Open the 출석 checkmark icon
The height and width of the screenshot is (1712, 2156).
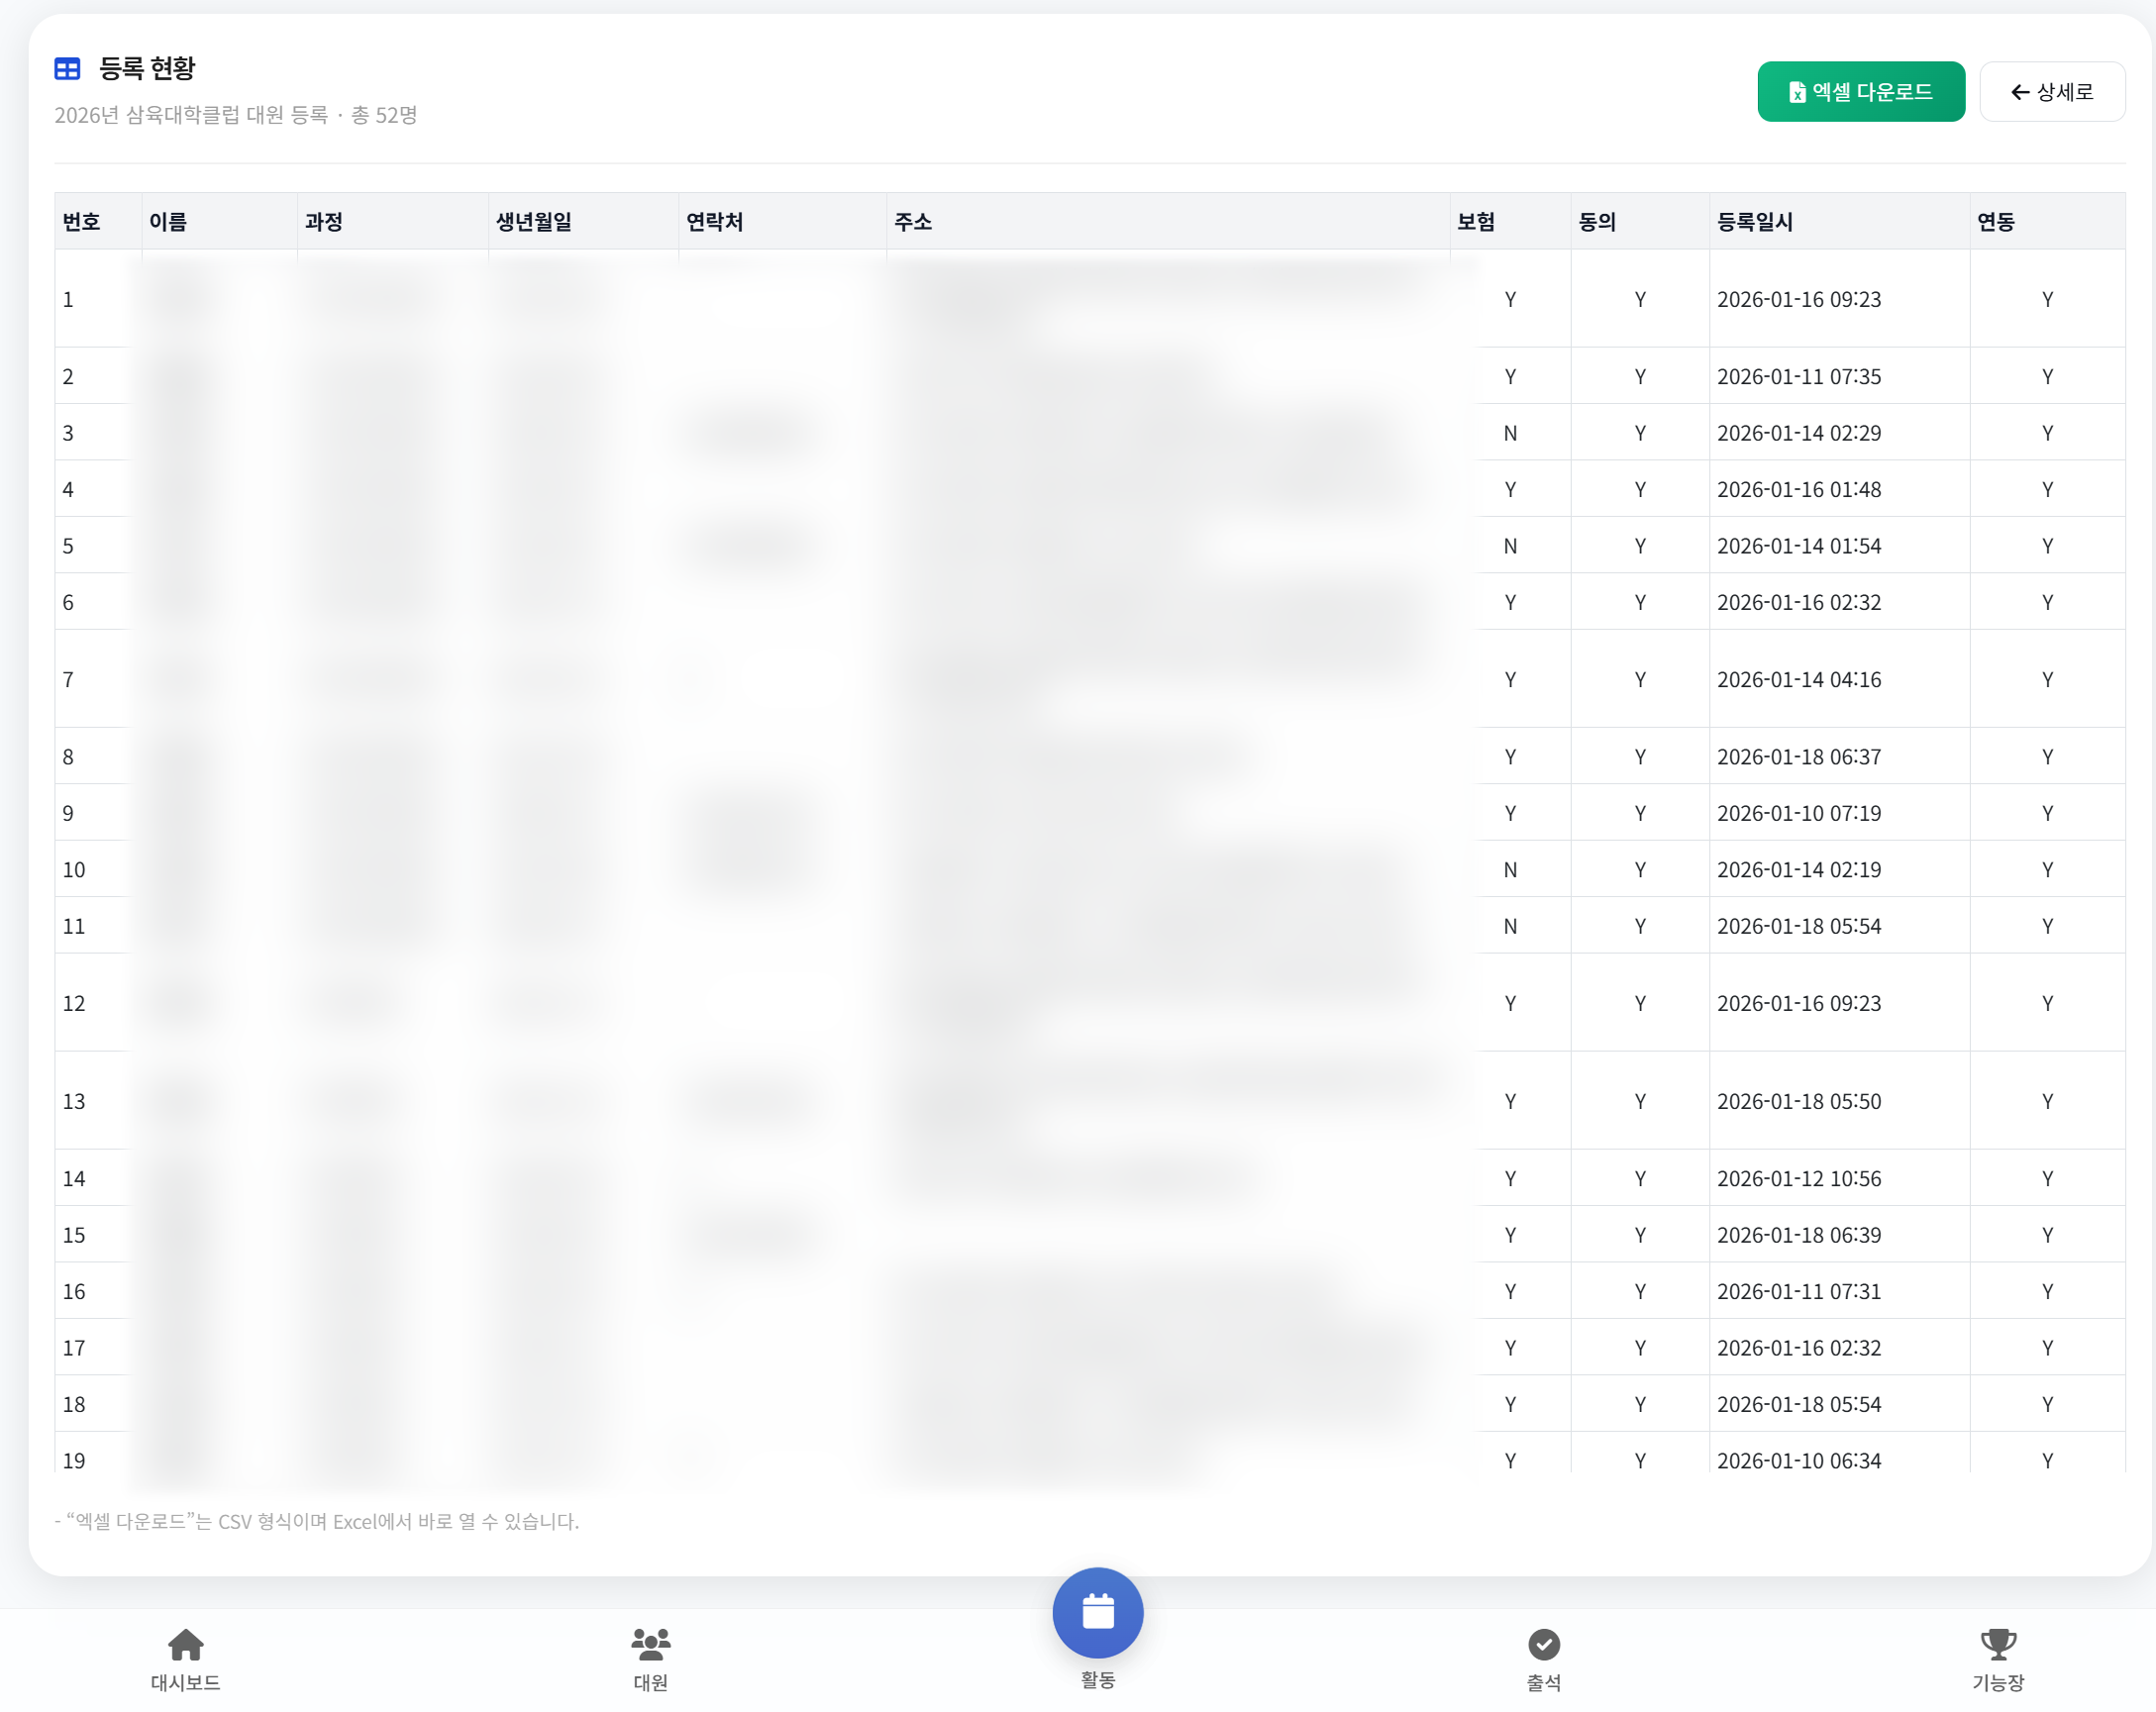tap(1543, 1643)
